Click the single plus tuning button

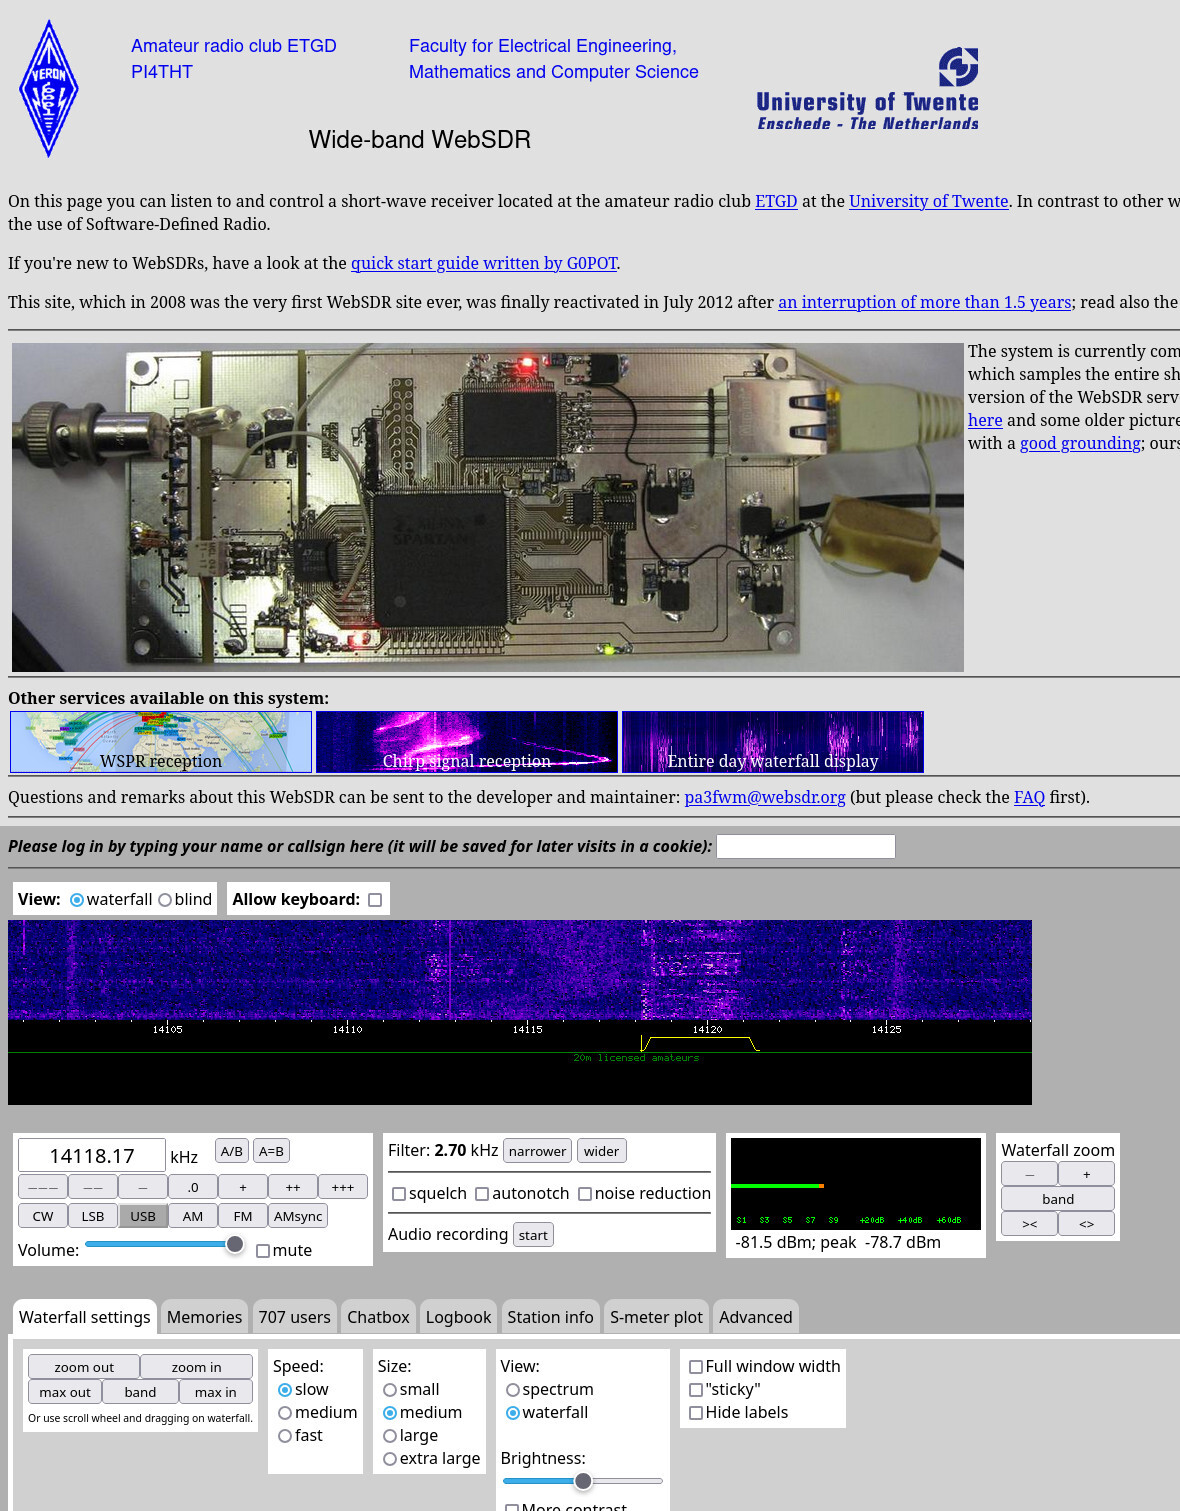tap(243, 1187)
